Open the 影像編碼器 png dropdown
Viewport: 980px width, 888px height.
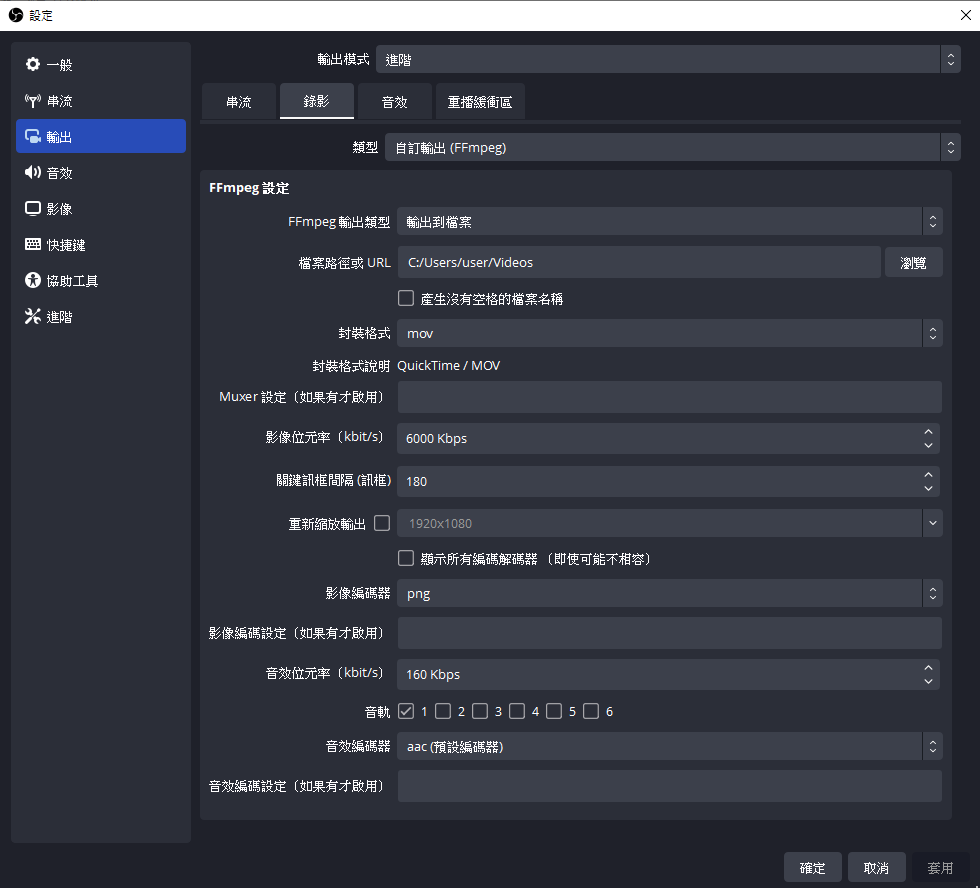669,593
